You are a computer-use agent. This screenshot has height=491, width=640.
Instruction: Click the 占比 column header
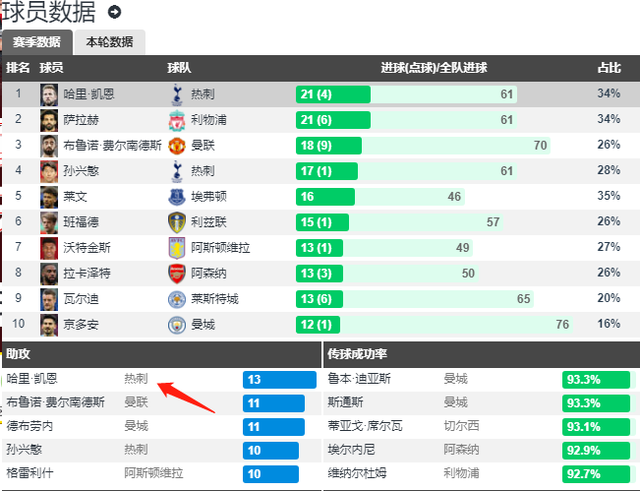tap(609, 68)
